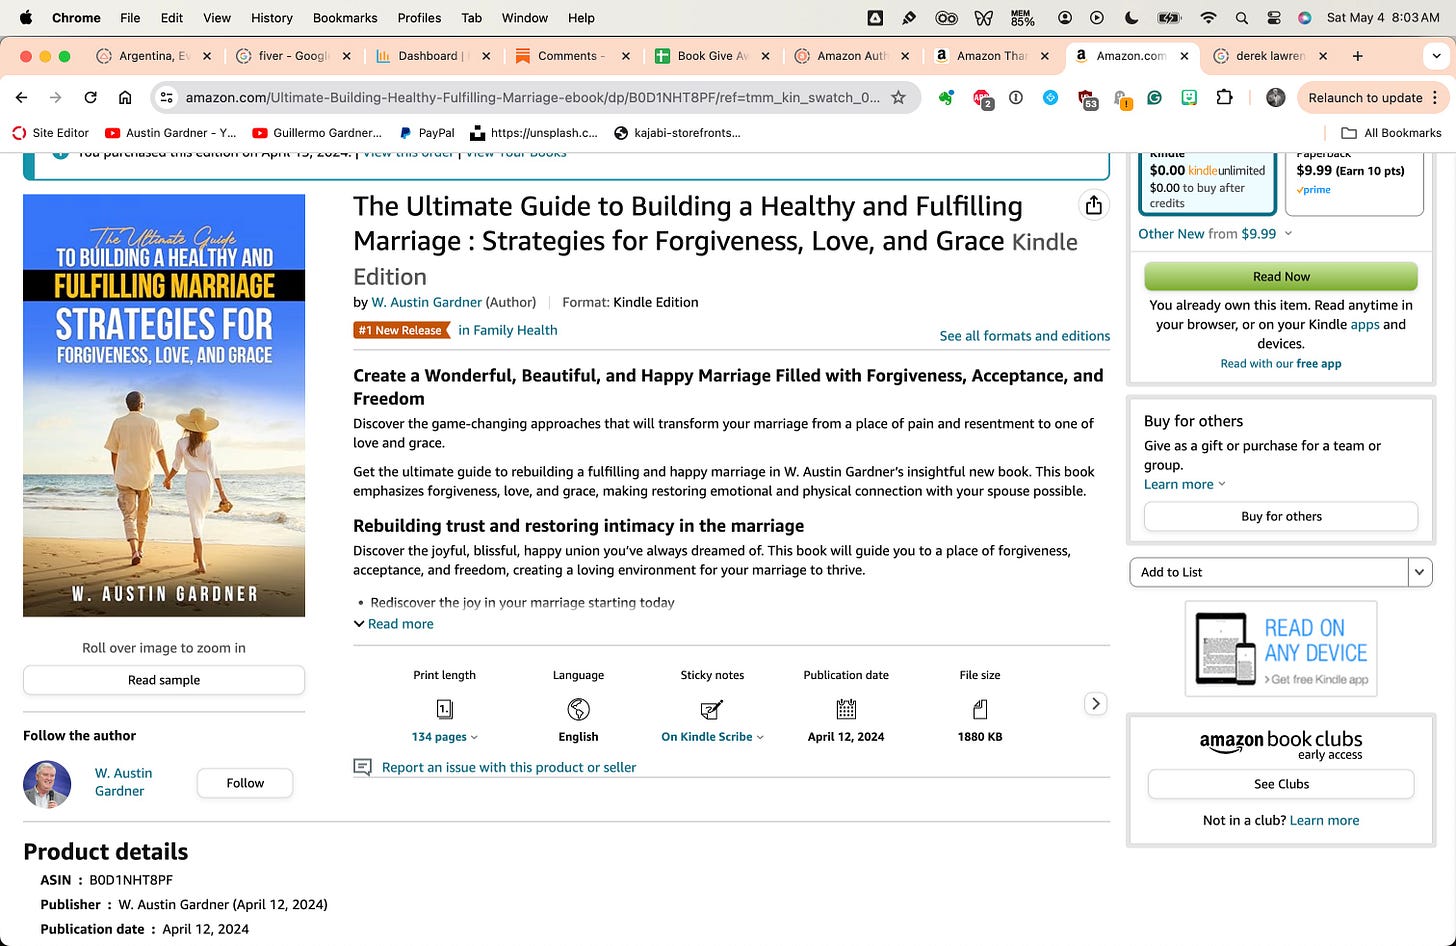Click the Relaunch to update button

[x=1365, y=97]
